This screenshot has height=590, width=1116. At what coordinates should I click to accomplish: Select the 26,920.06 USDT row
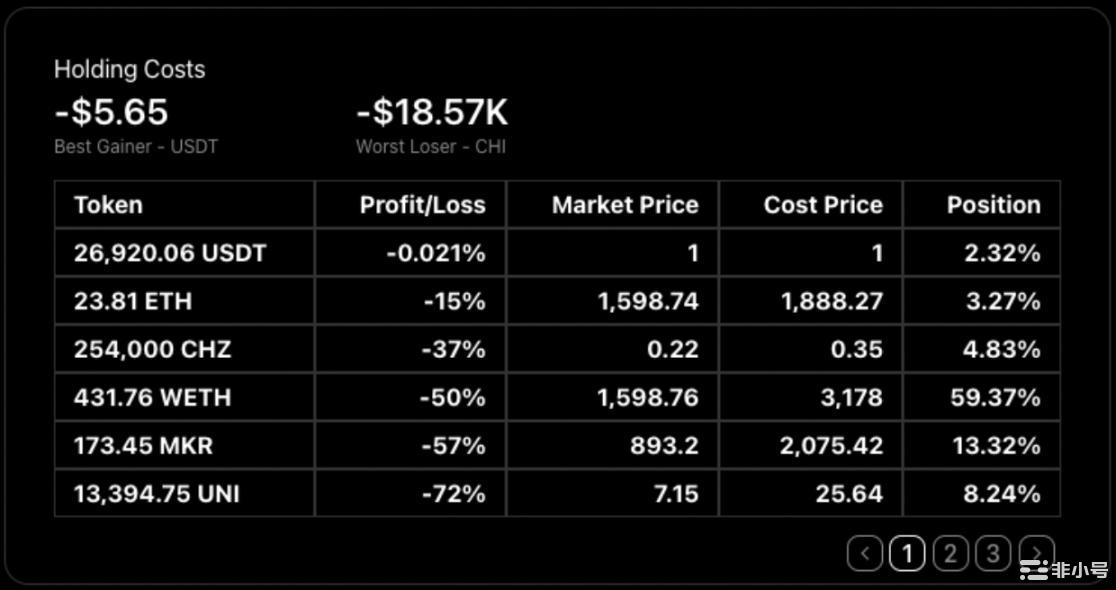[170, 253]
